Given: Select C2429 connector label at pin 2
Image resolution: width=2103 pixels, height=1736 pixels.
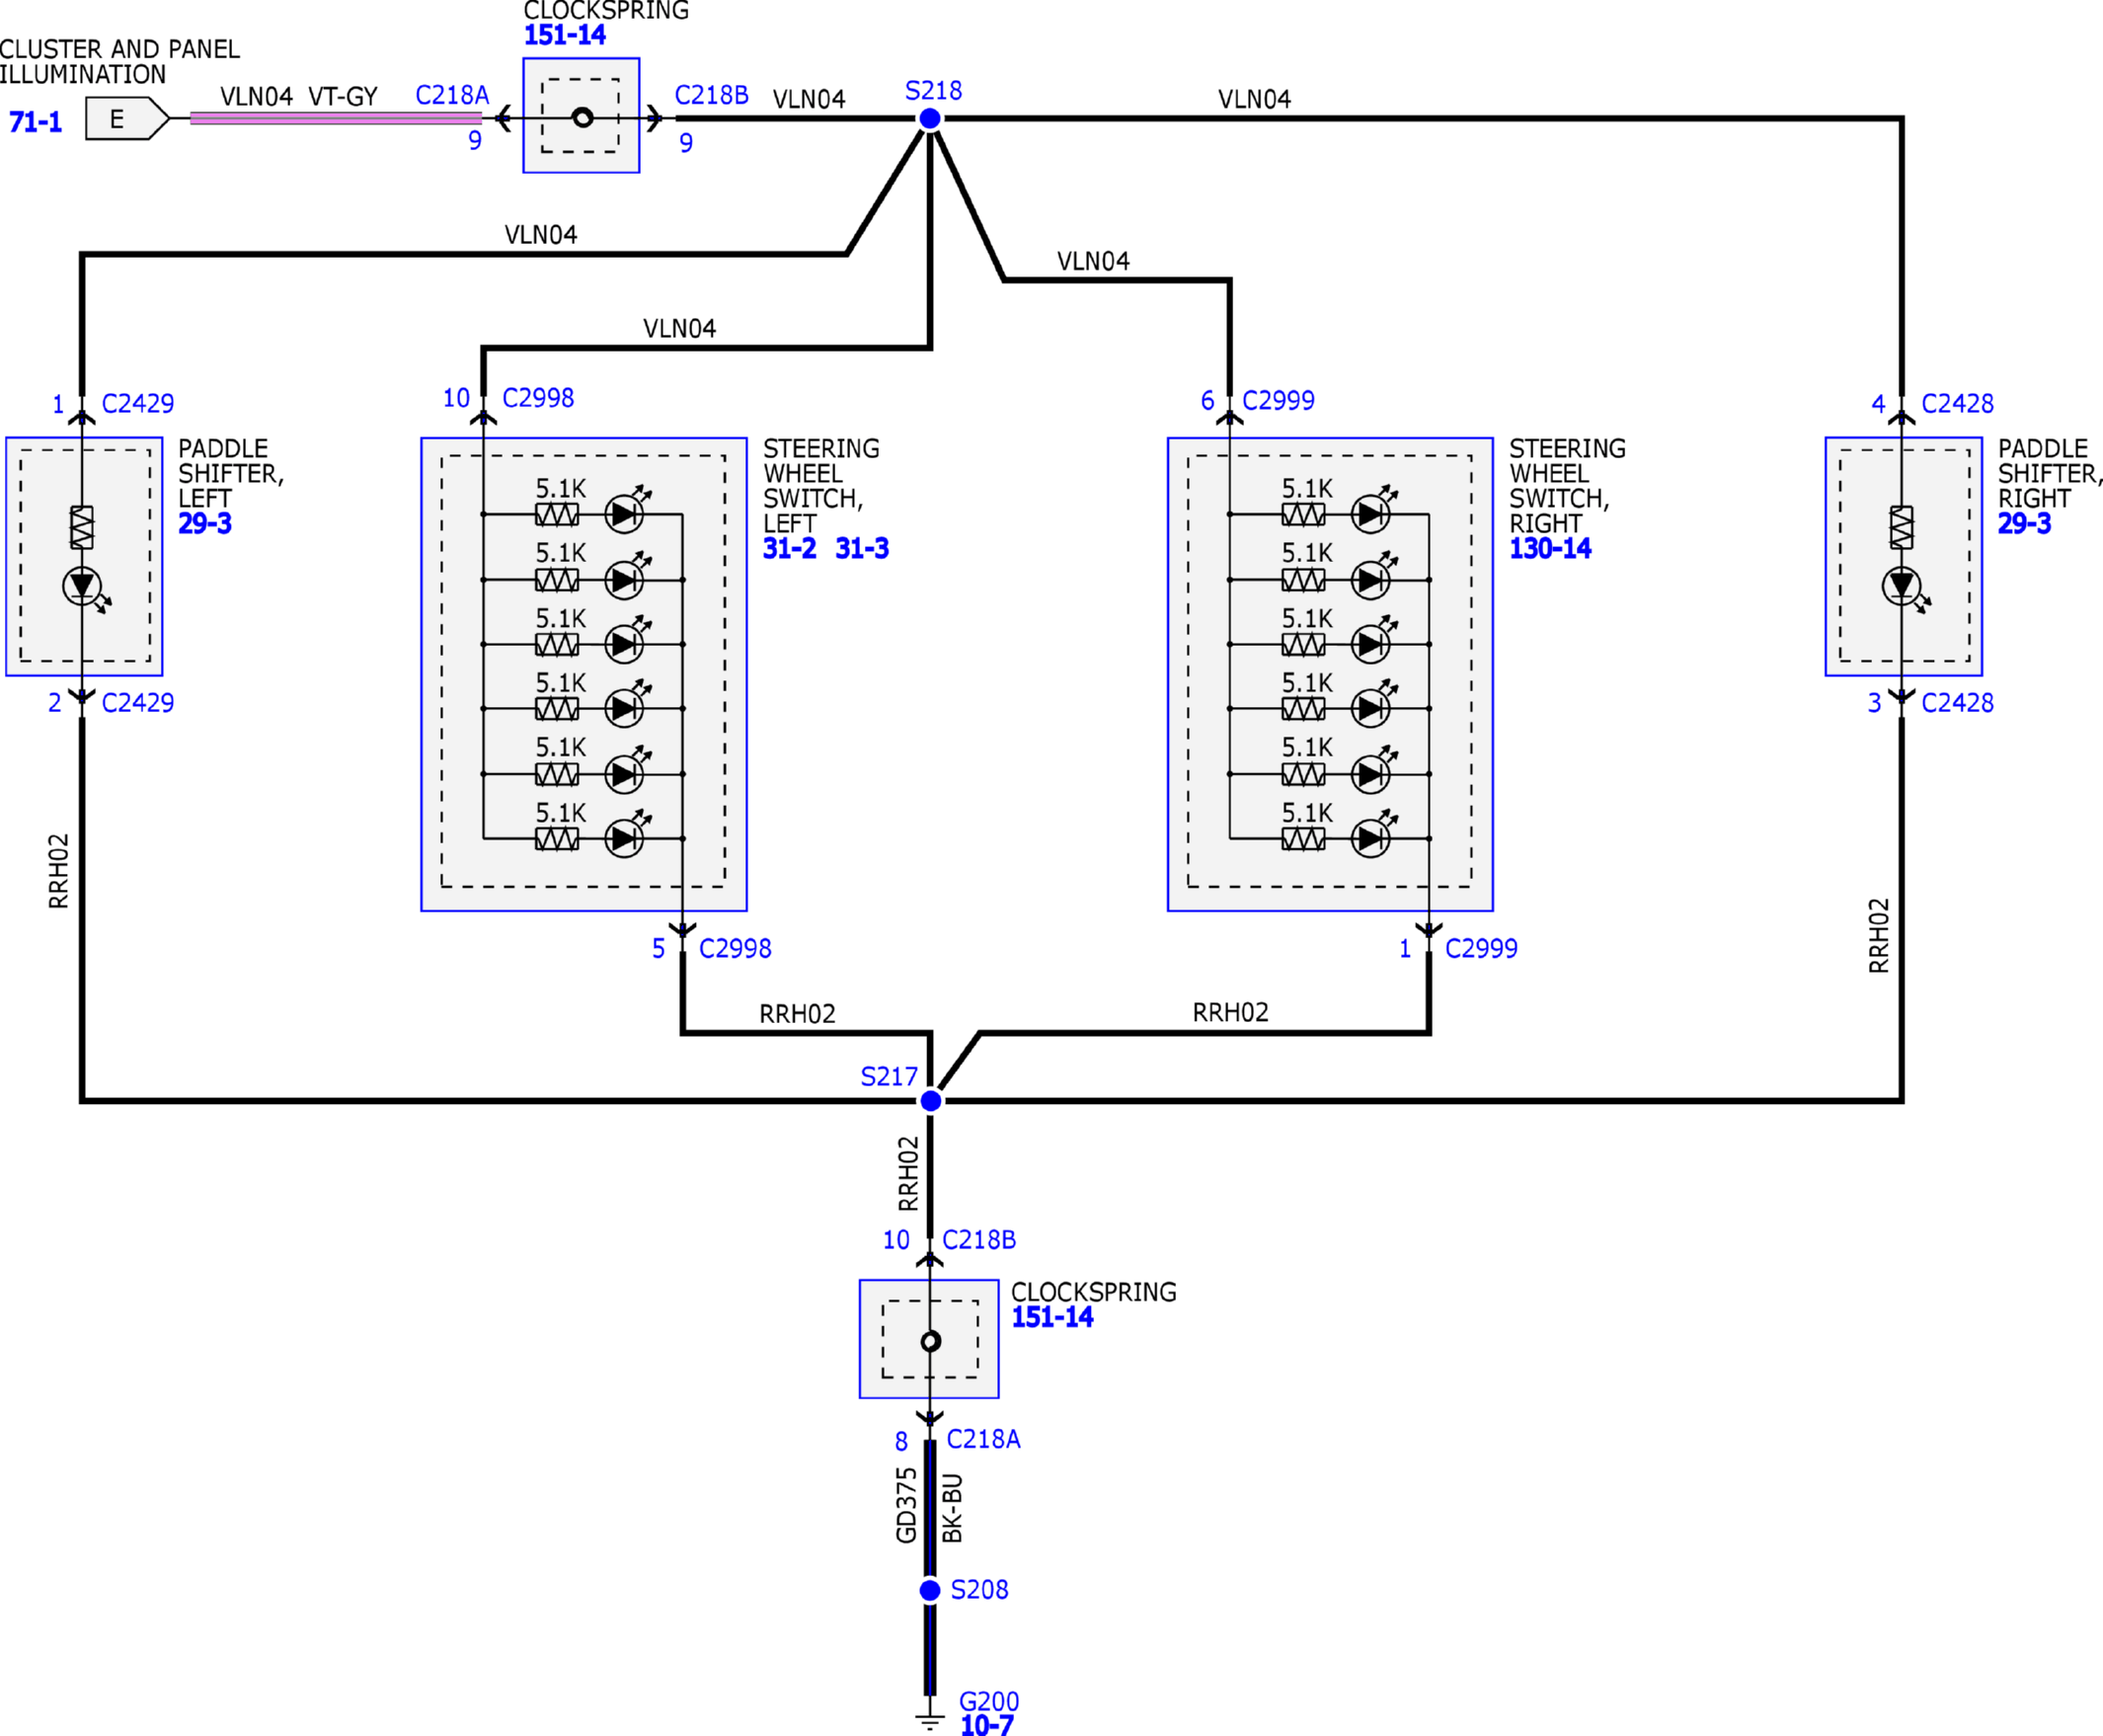Looking at the screenshot, I should tap(138, 703).
